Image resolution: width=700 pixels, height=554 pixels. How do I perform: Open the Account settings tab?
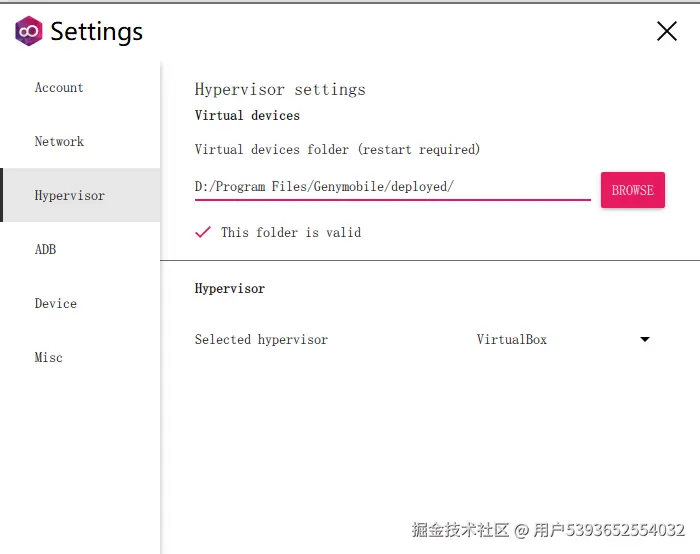(59, 88)
